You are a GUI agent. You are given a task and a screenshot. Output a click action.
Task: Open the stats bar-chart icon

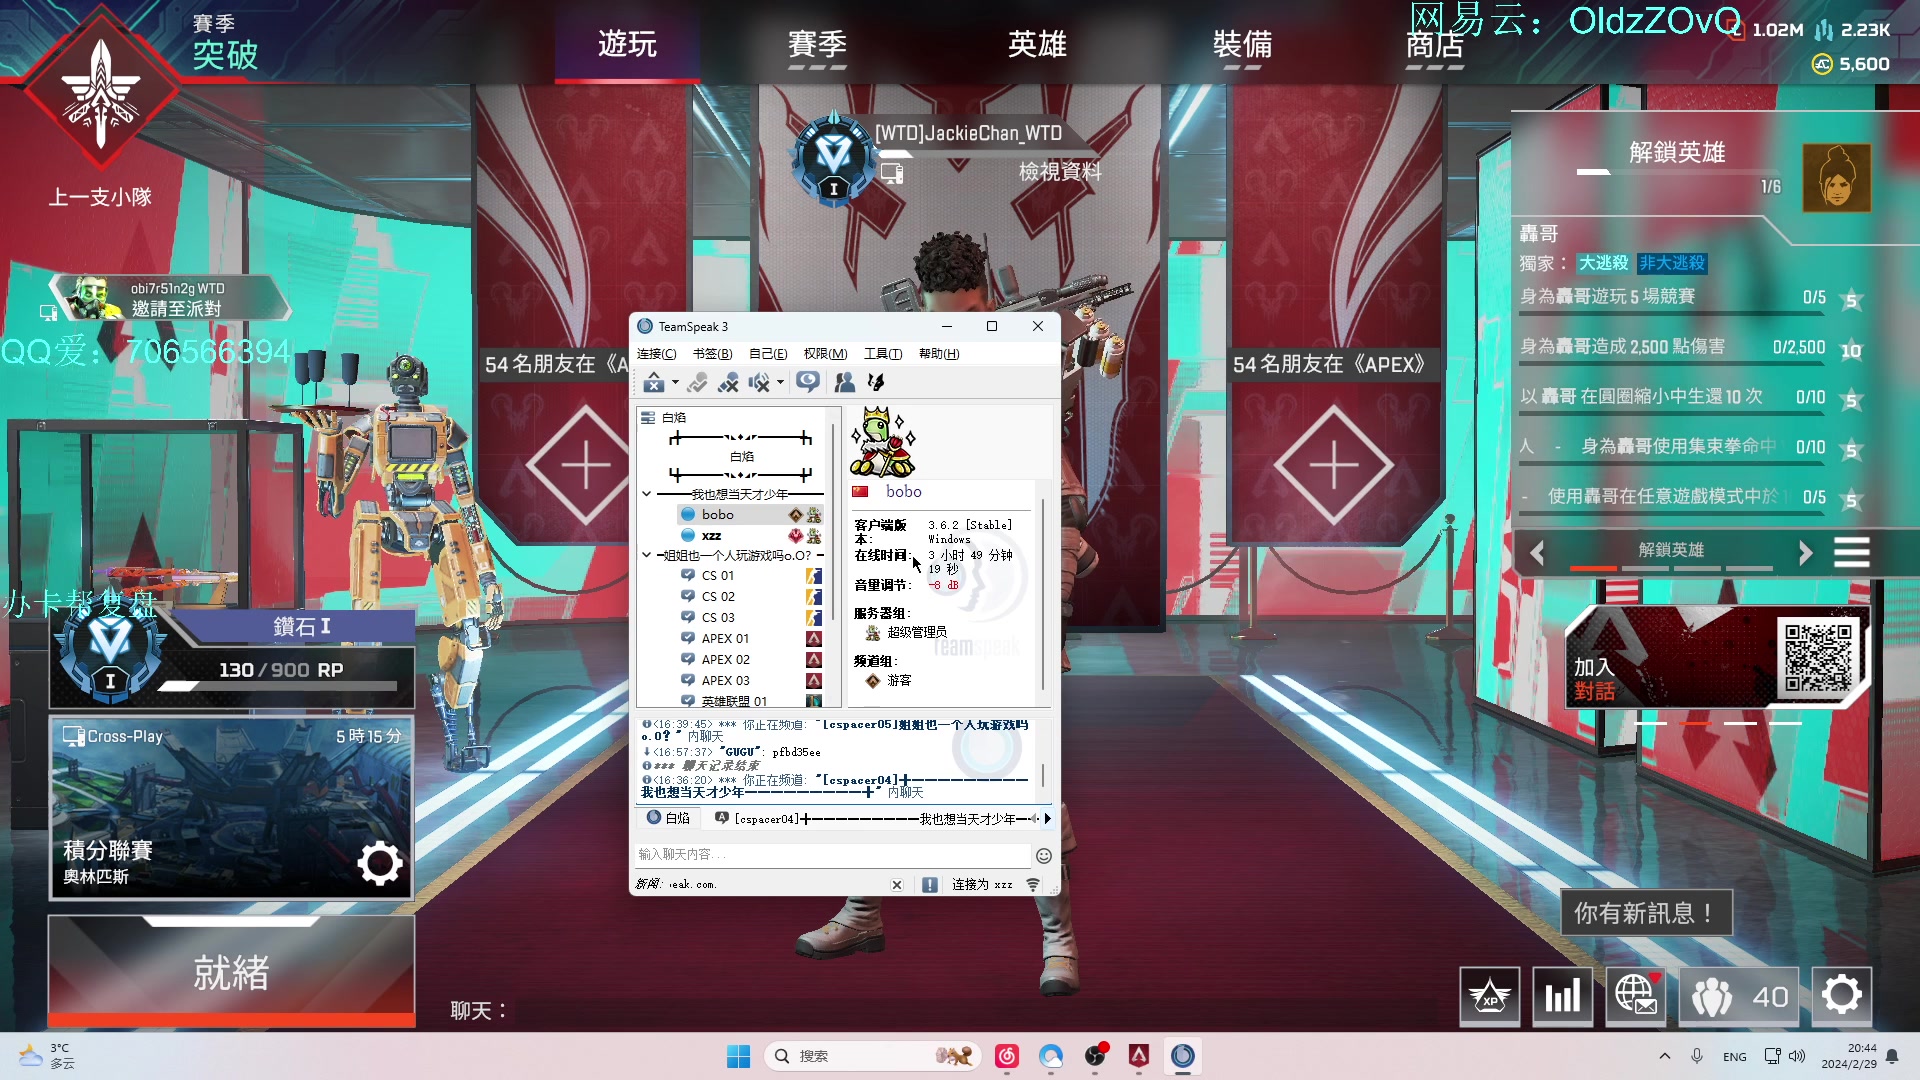pyautogui.click(x=1562, y=996)
